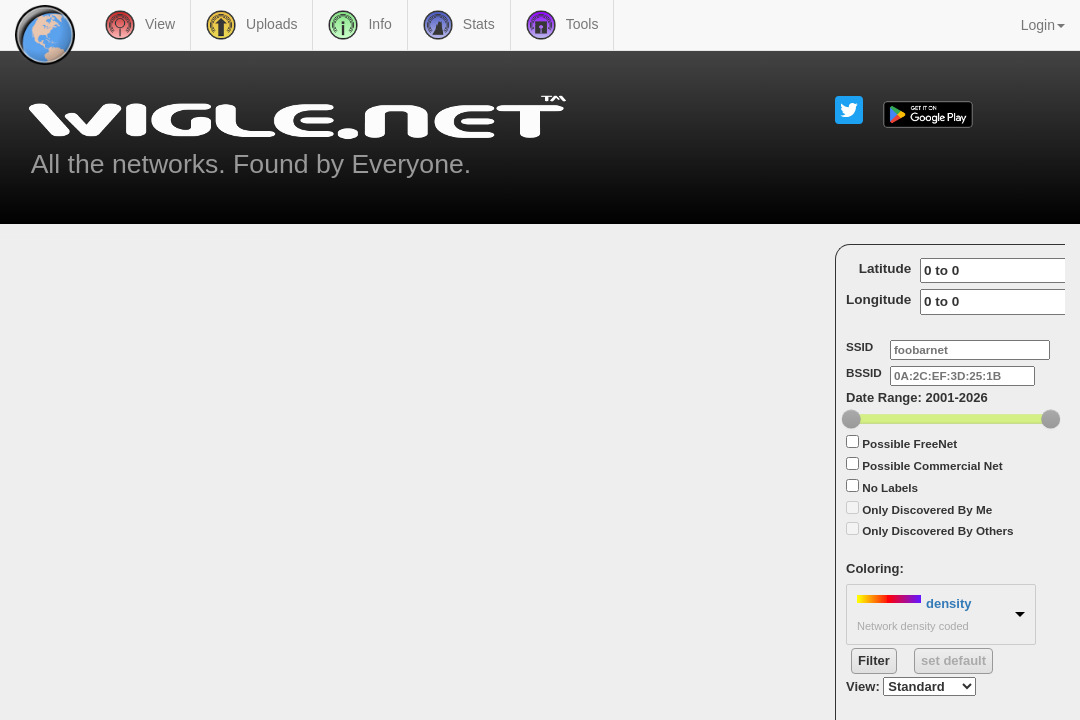Open the Twitter icon link

(849, 110)
